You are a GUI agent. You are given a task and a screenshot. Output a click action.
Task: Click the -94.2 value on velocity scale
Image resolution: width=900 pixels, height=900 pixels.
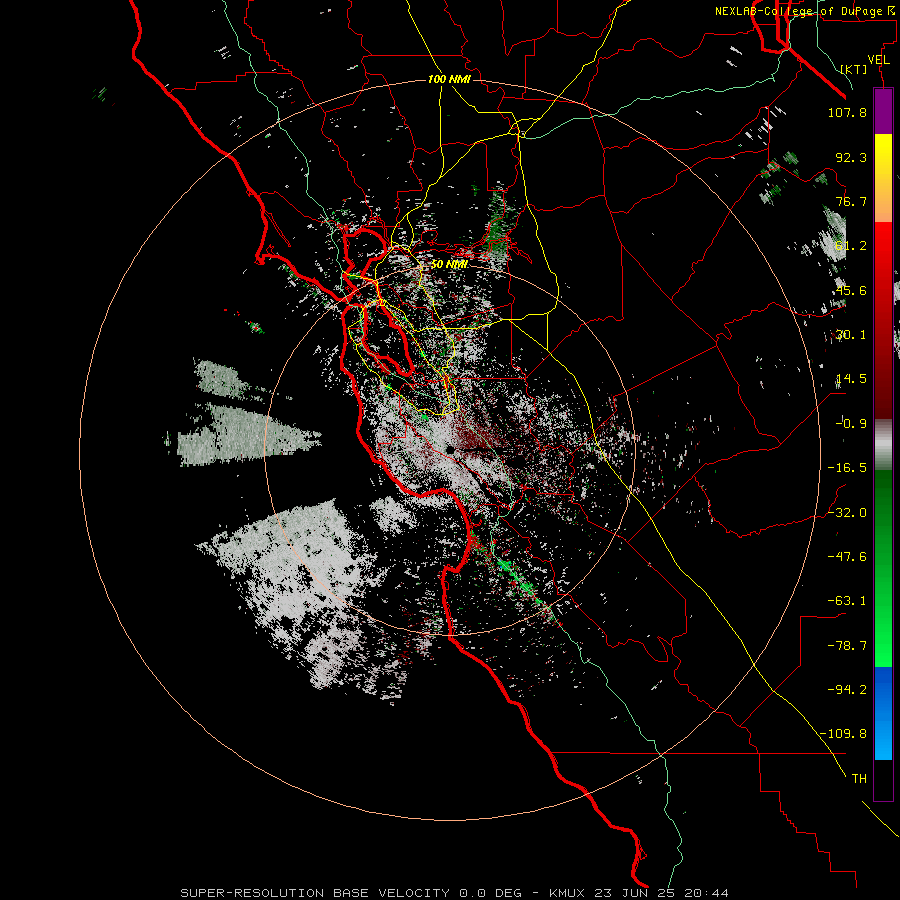847,690
